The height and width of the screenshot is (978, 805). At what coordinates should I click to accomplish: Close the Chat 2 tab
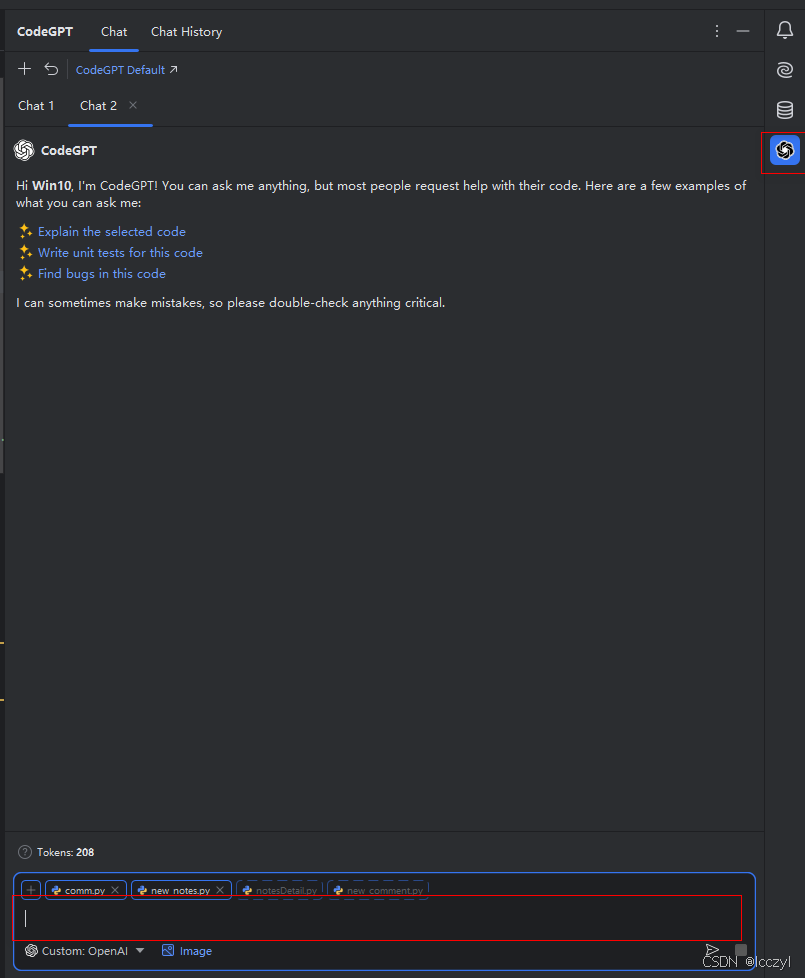[x=133, y=105]
